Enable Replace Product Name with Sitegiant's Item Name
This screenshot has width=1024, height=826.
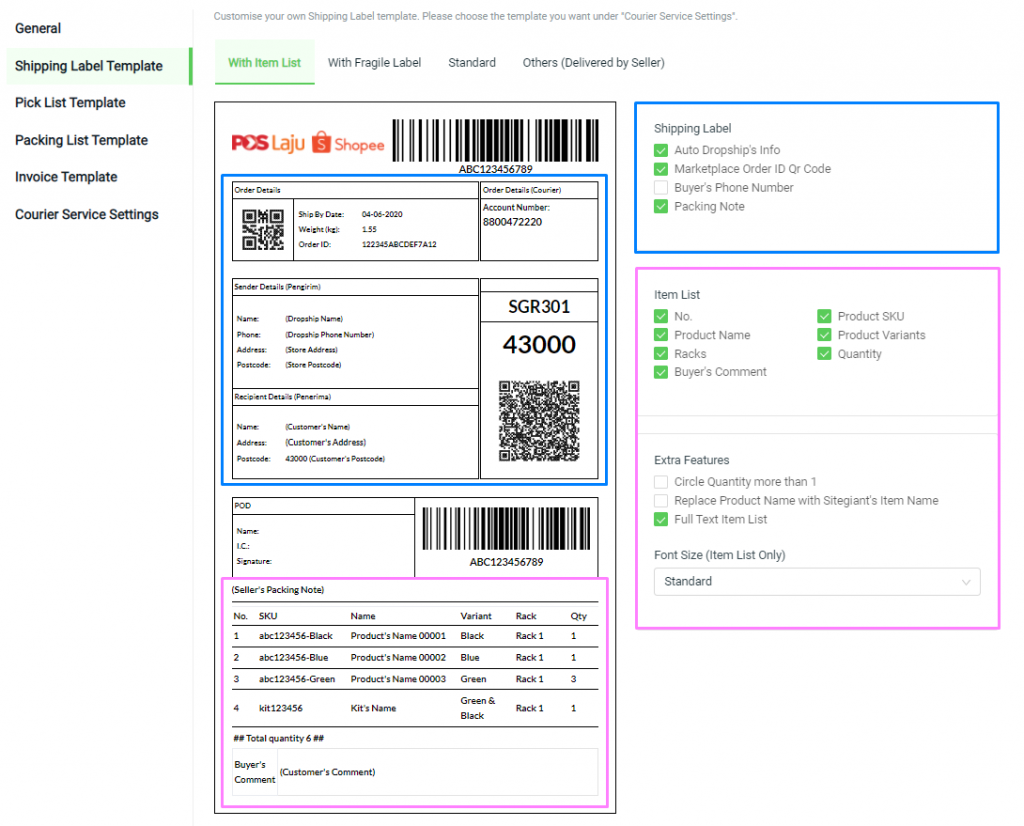tap(661, 501)
